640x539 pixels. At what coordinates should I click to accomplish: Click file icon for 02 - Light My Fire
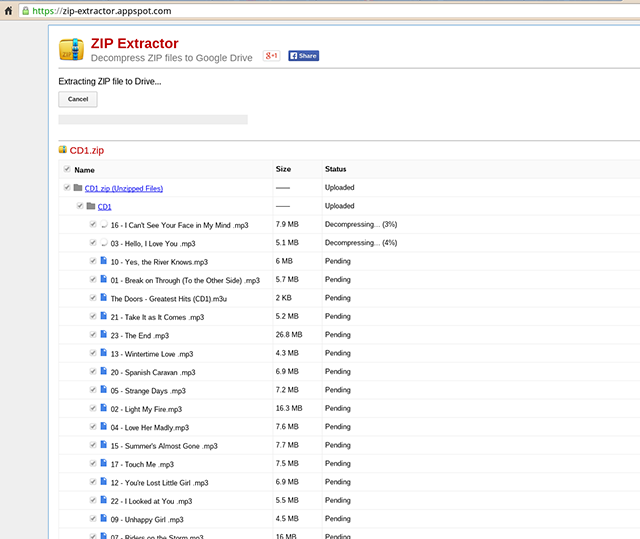[104, 407]
